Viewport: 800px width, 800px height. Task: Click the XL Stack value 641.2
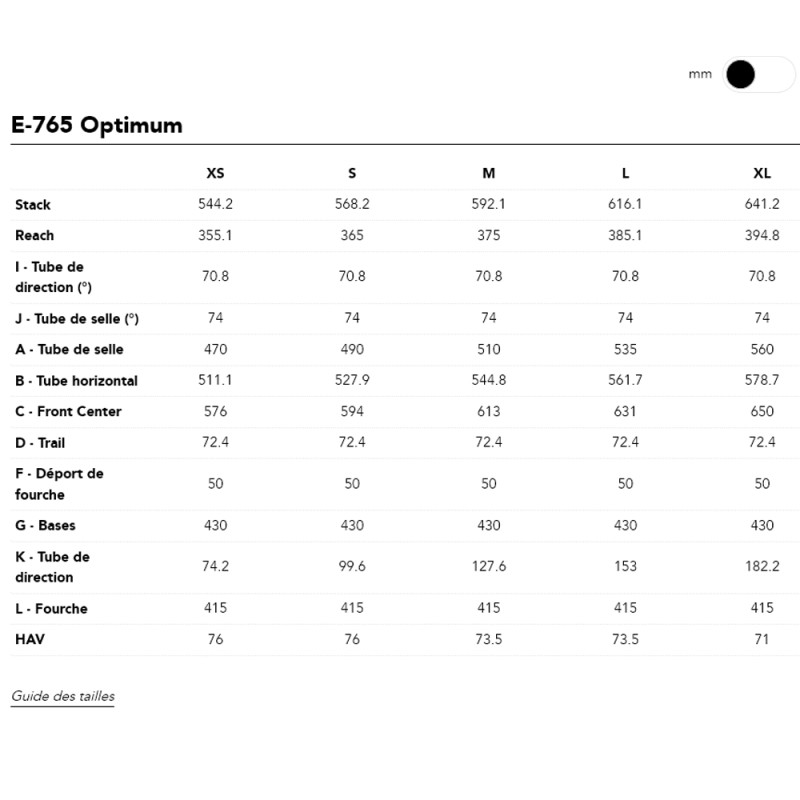pyautogui.click(x=762, y=204)
